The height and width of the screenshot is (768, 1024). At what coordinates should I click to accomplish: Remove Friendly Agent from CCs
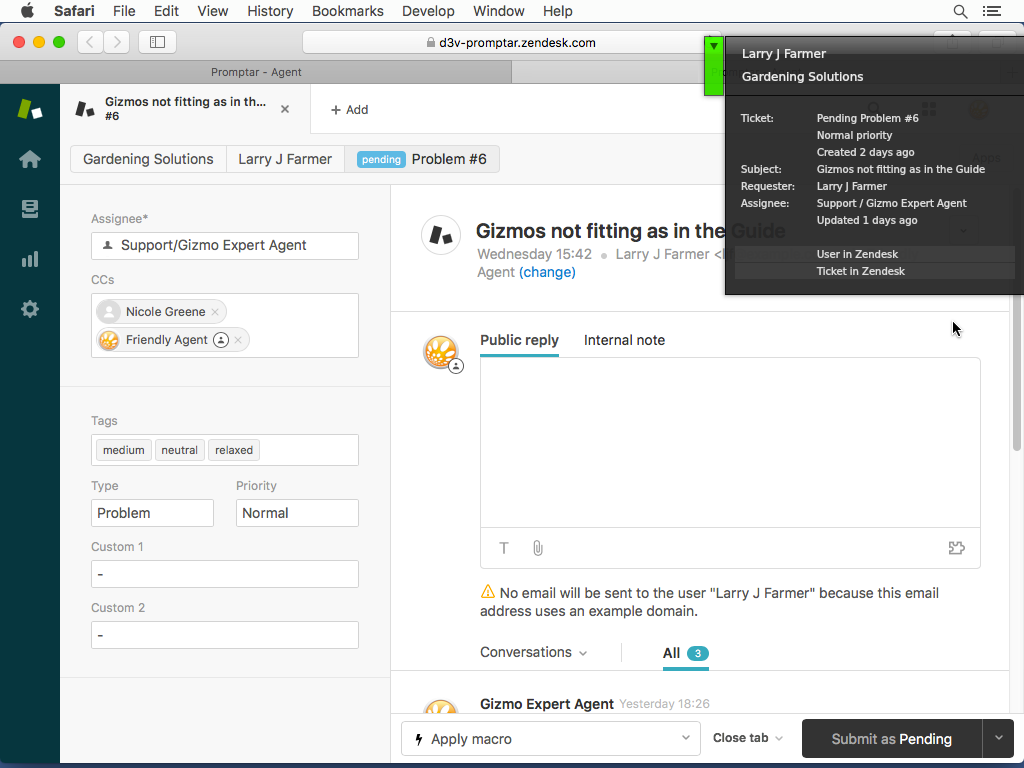point(238,340)
